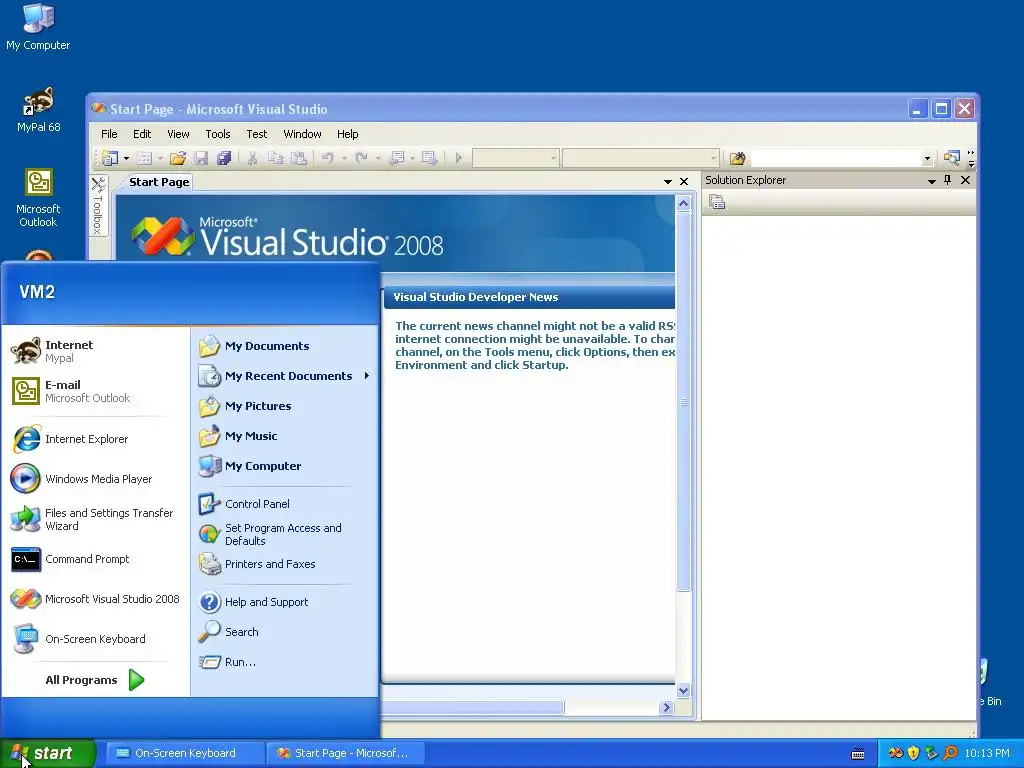Switch to Start Page - Microsoft taskbar button
The height and width of the screenshot is (768, 1024).
[345, 753]
